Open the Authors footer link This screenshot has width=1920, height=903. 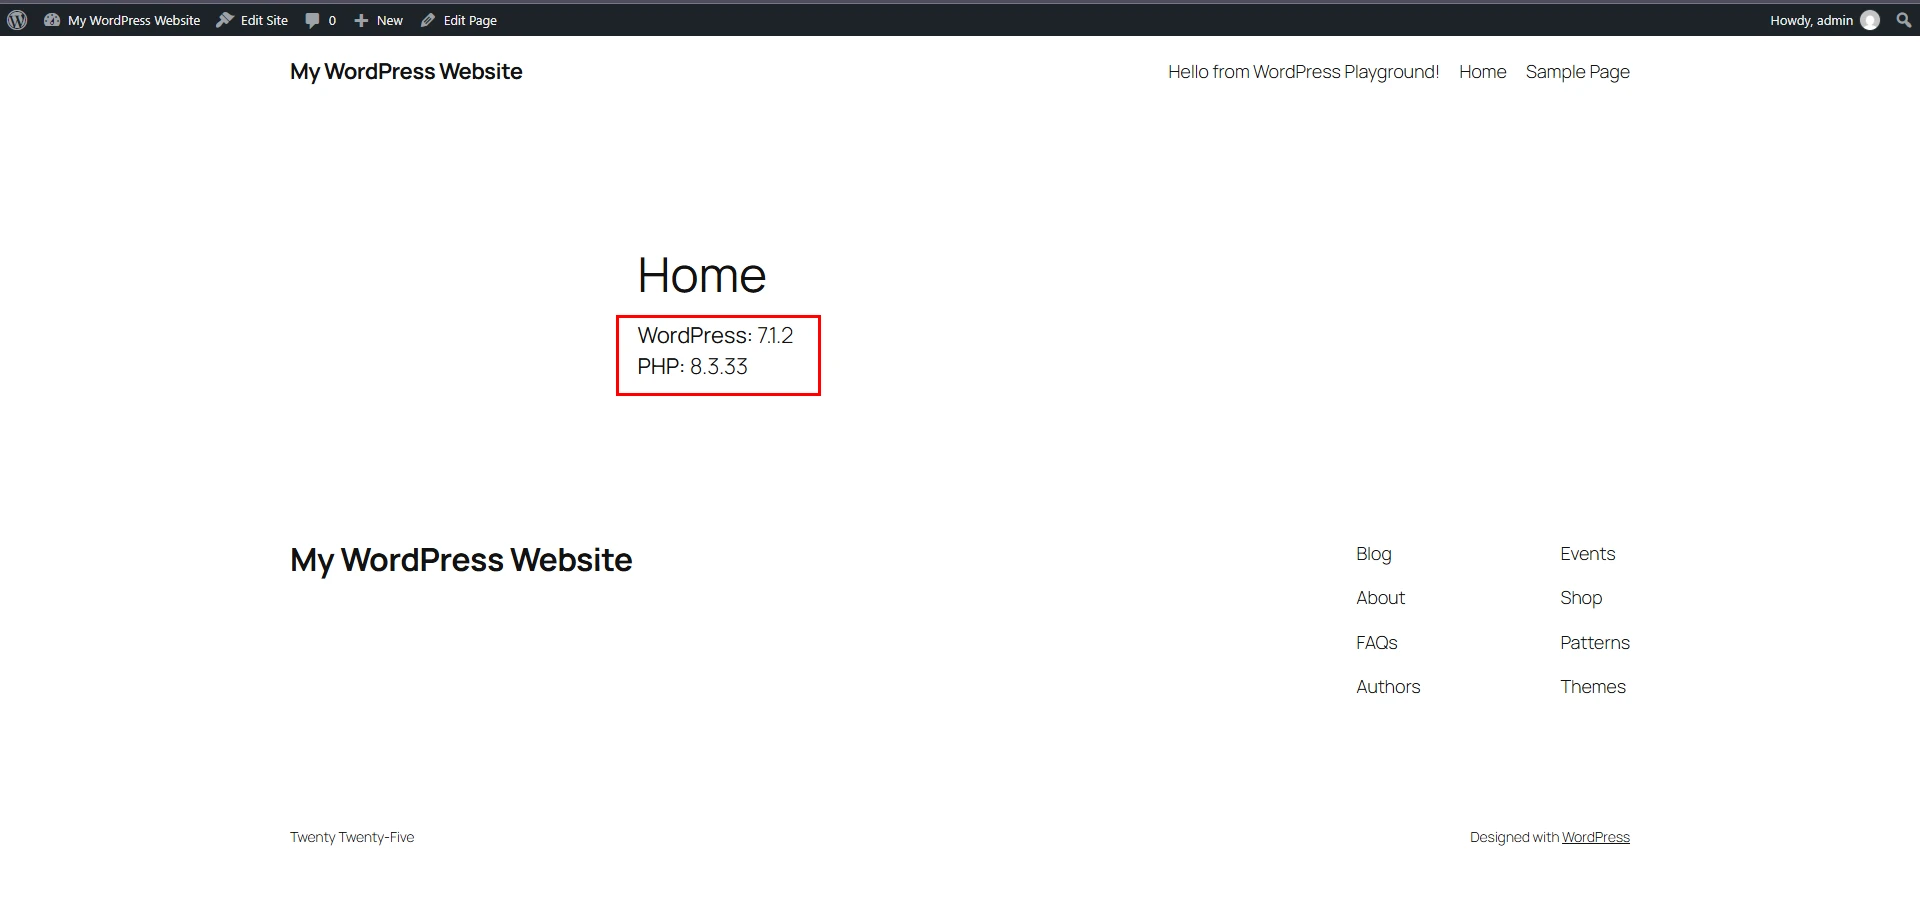coord(1388,687)
